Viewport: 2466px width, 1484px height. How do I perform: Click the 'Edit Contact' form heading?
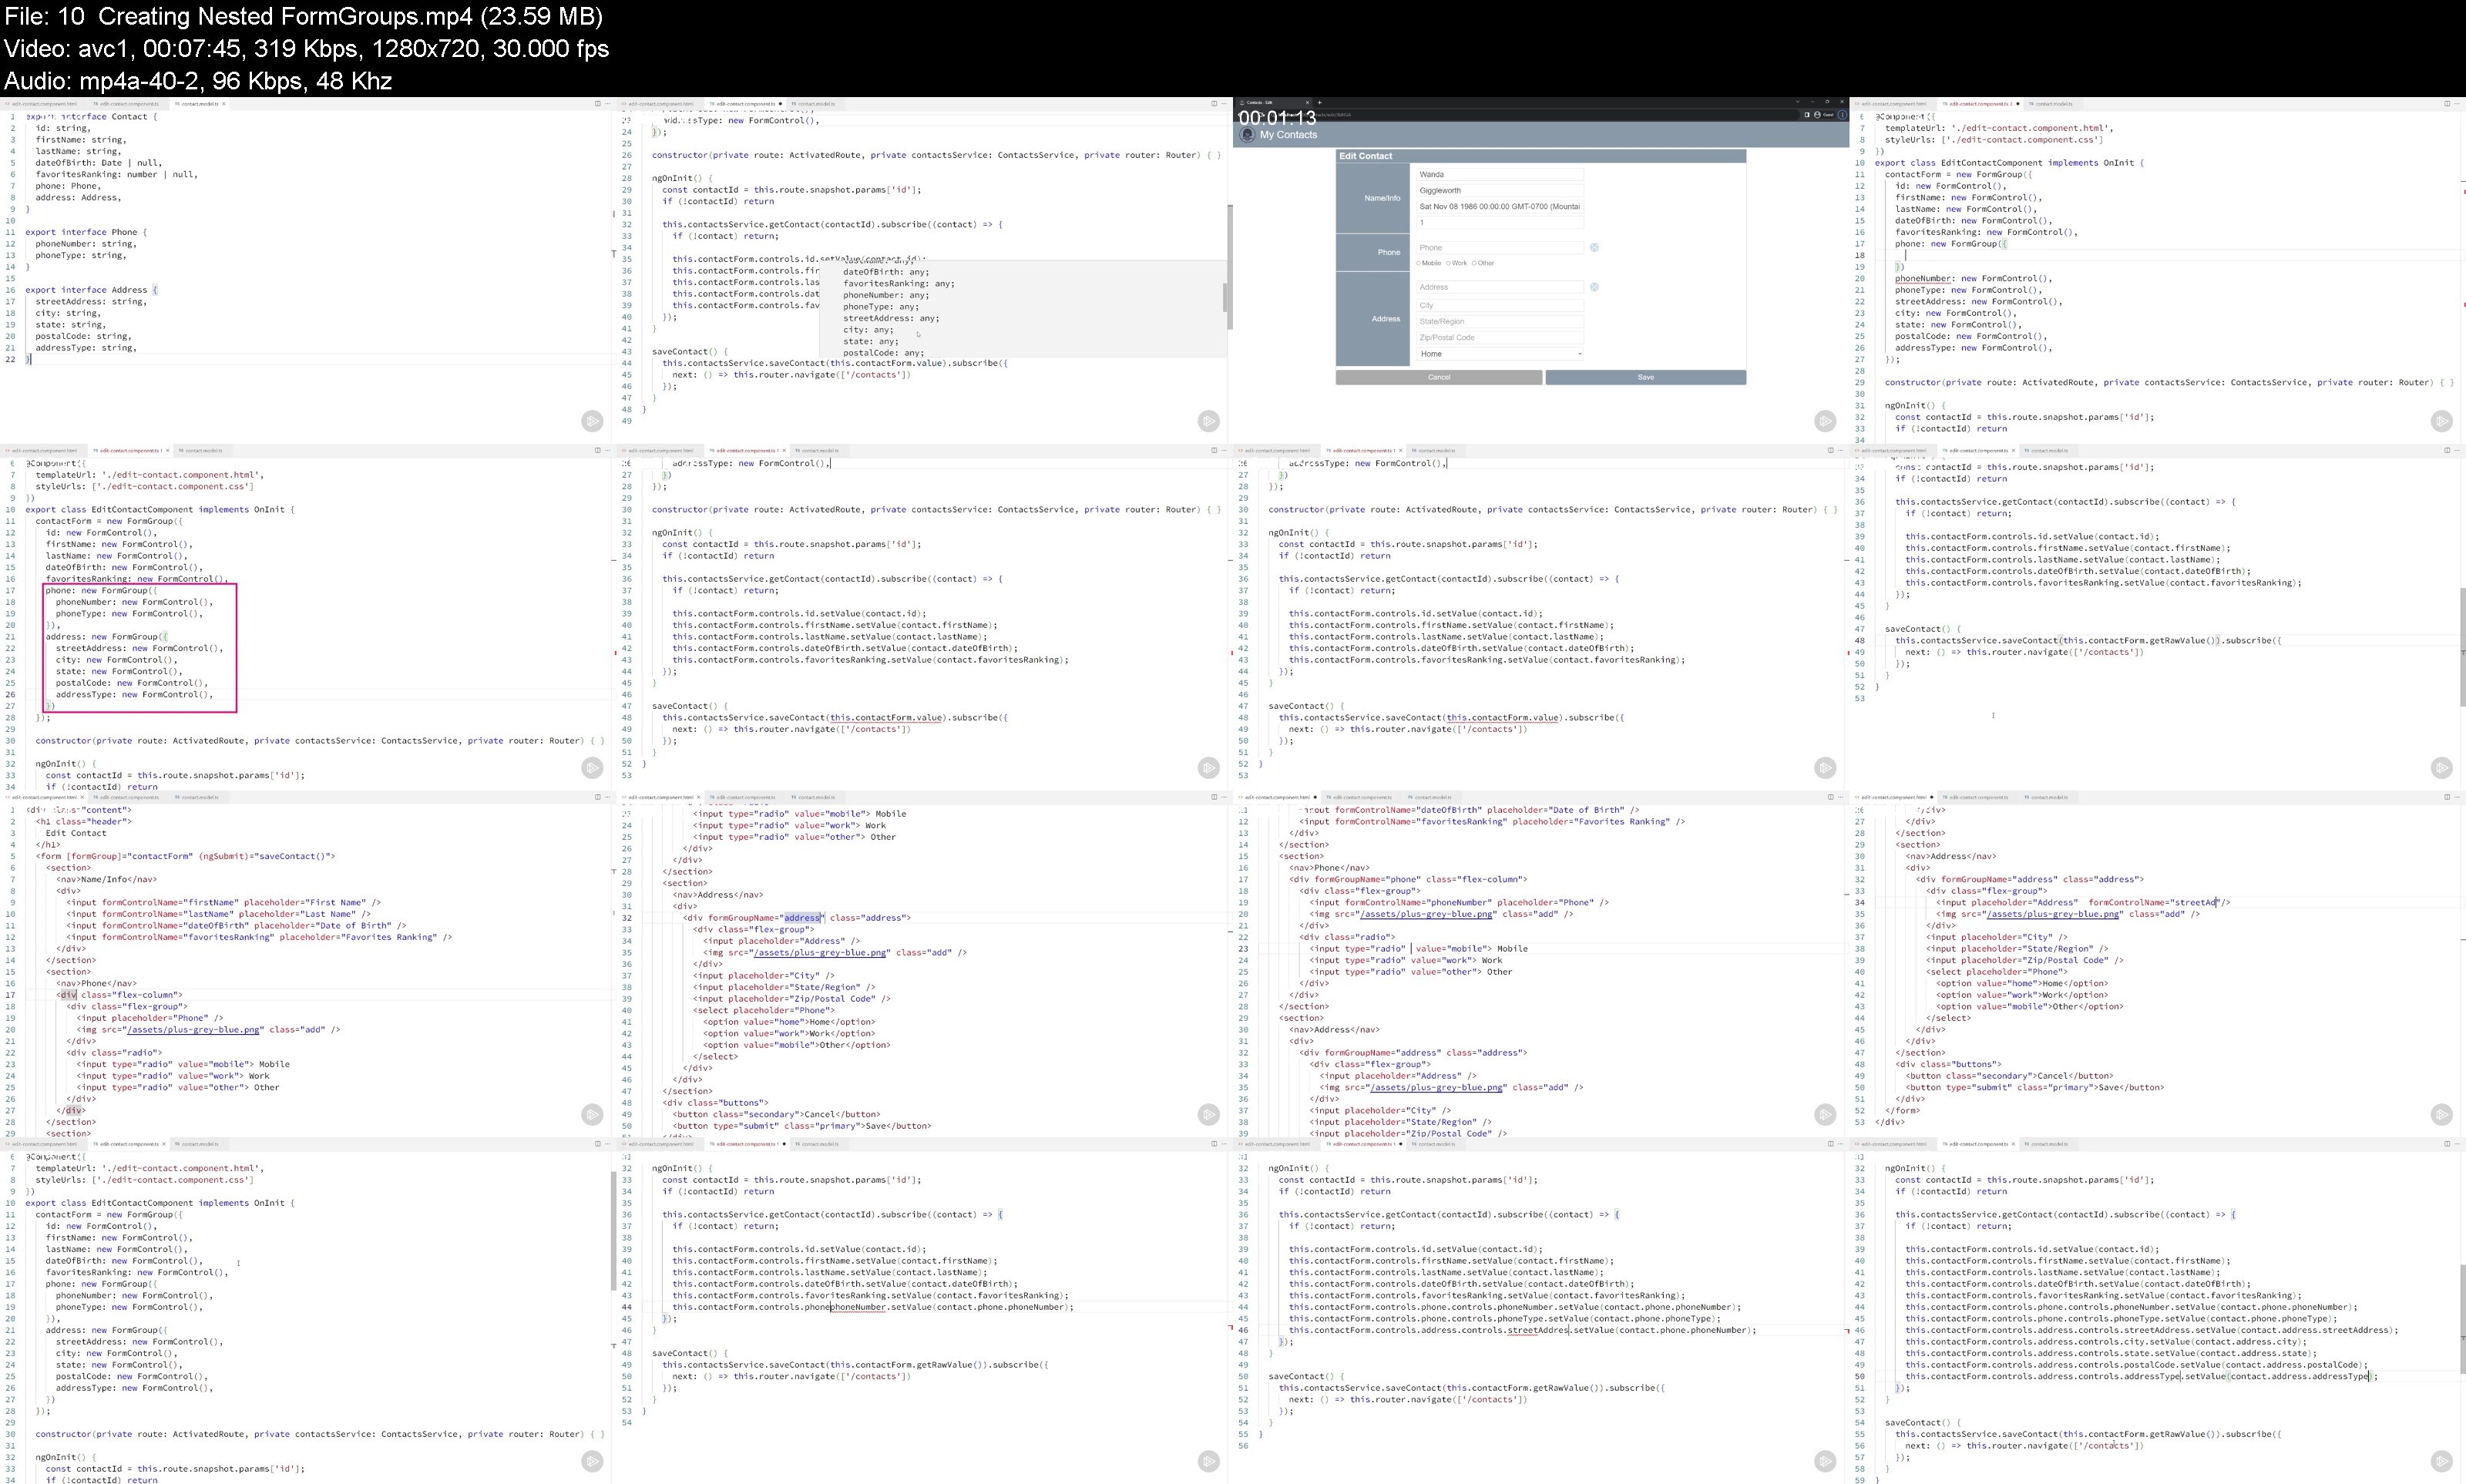[1366, 156]
